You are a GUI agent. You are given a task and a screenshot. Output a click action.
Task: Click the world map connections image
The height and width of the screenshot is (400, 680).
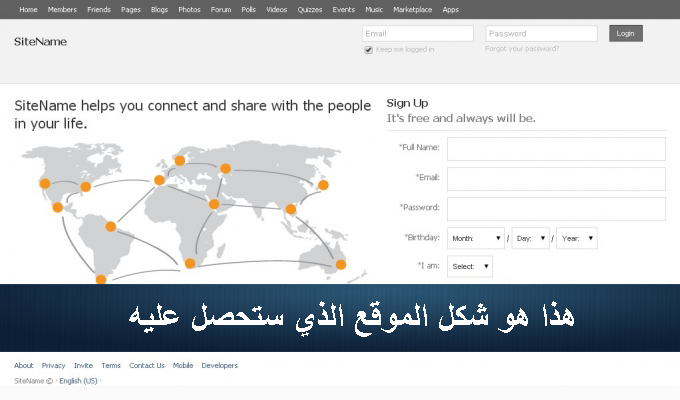[190, 210]
